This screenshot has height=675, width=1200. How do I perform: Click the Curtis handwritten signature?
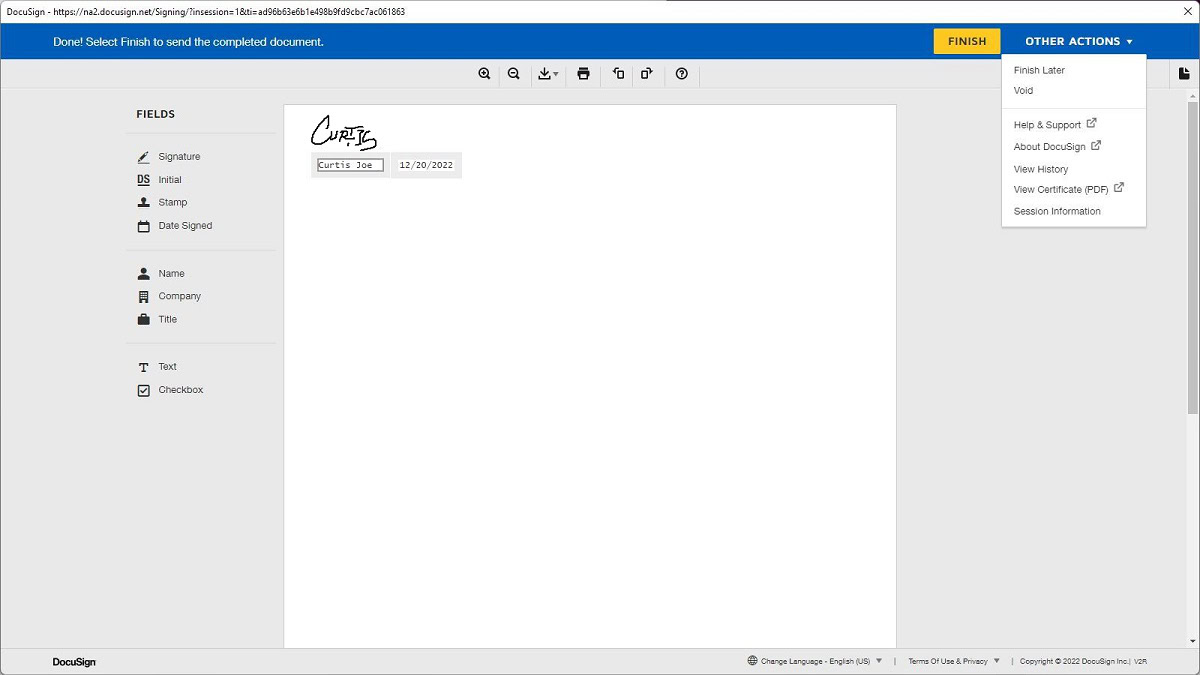(x=343, y=132)
